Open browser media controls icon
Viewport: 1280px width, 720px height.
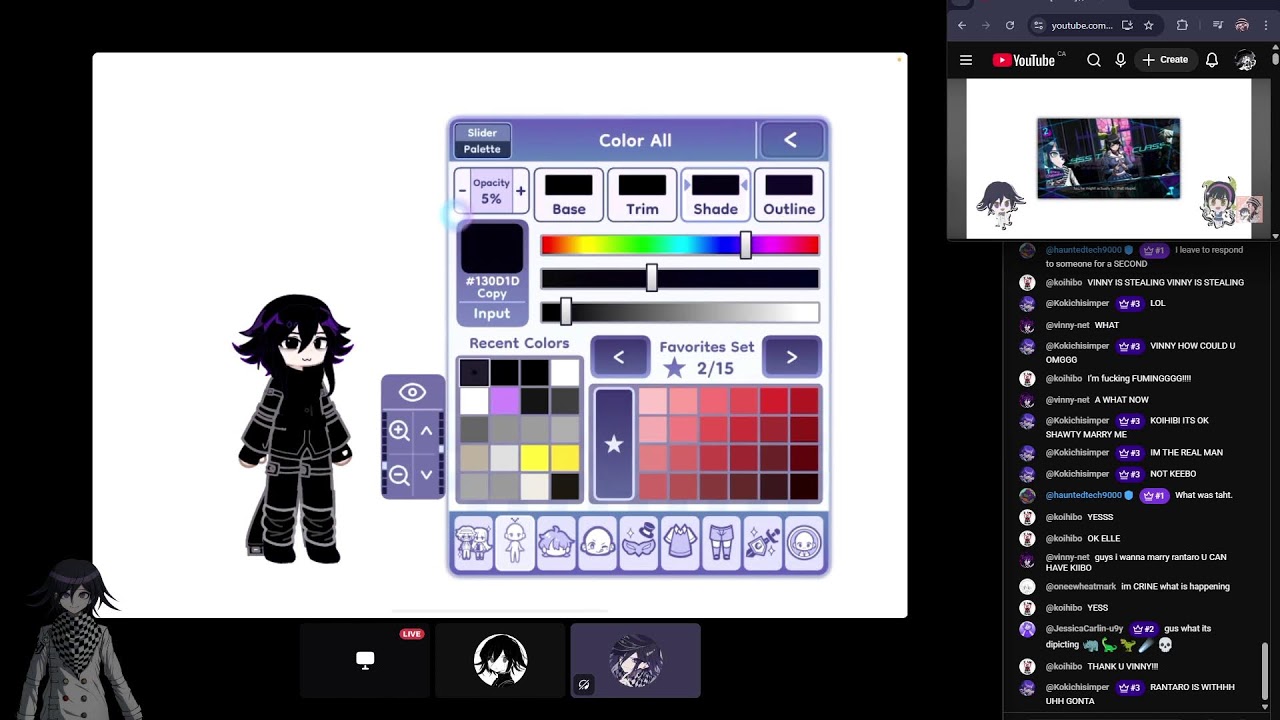pyautogui.click(x=1217, y=25)
